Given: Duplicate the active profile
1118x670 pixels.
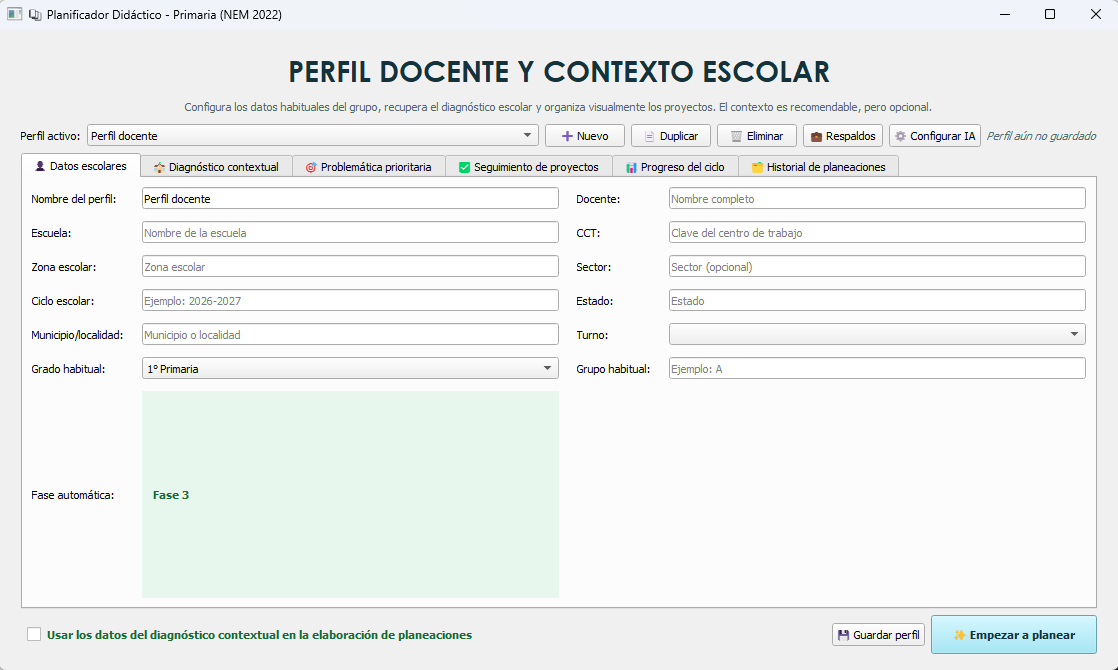Looking at the screenshot, I should pos(671,135).
